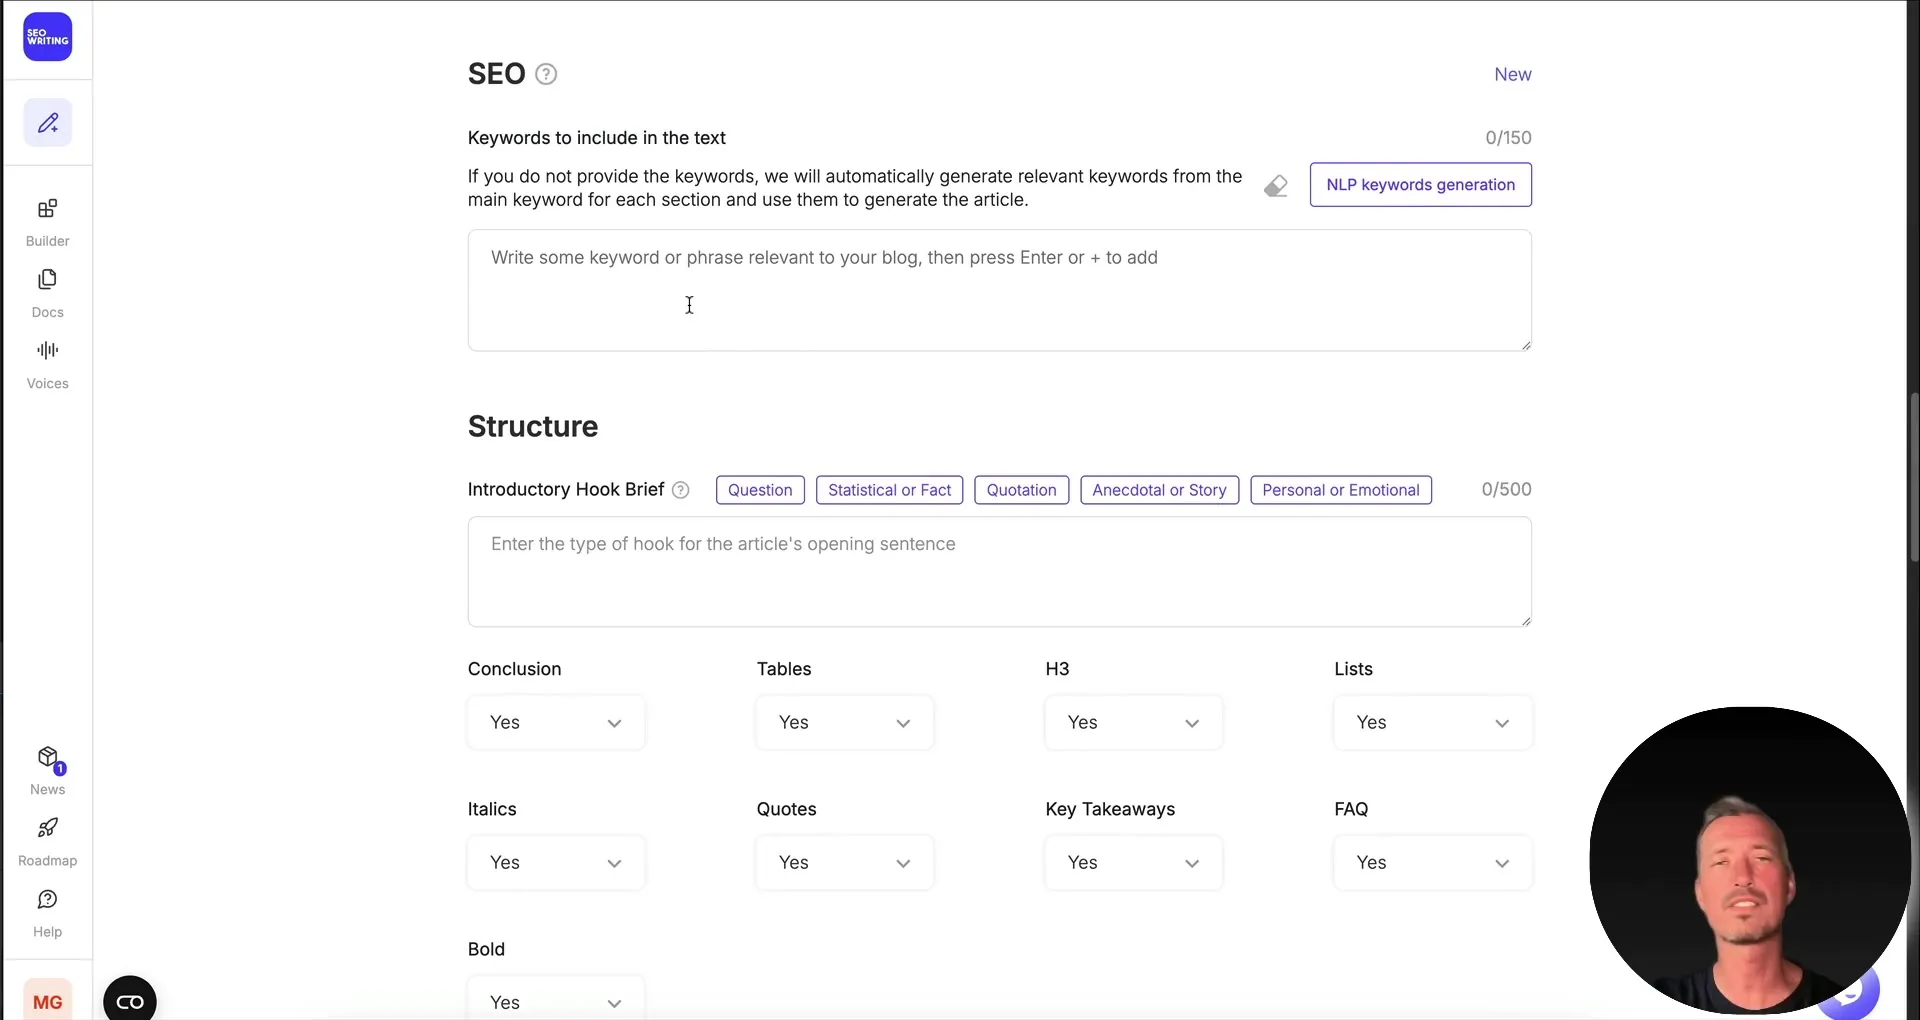Open the Introductory Hook Brief help tooltip
Screen dimensions: 1920x1020
tap(681, 490)
